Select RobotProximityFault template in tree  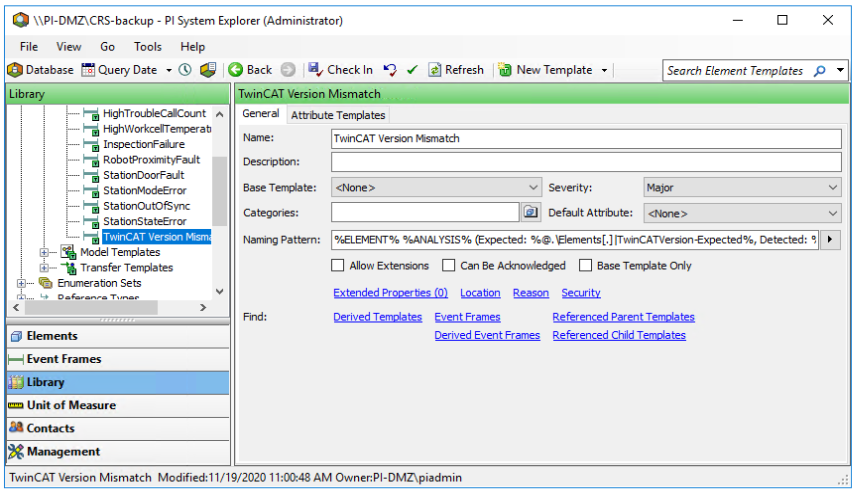152,159
